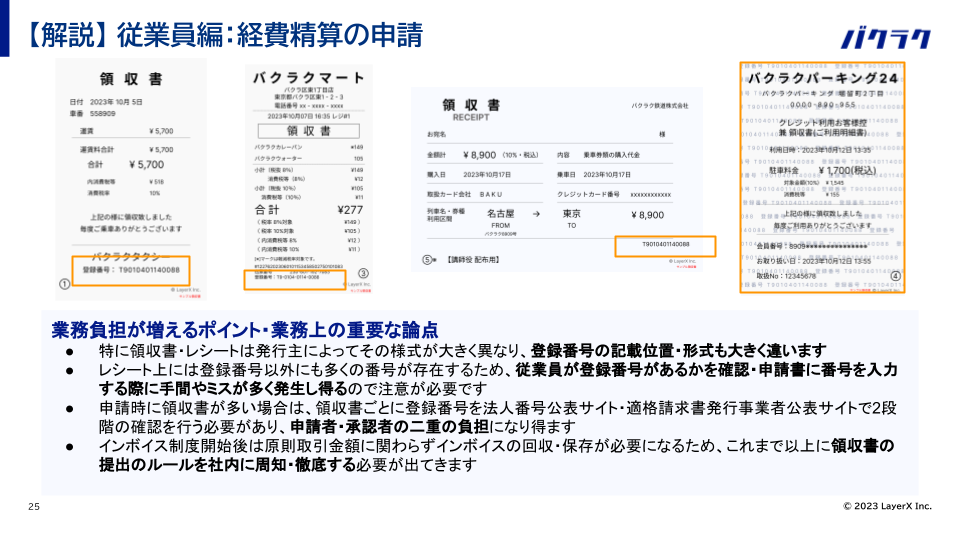Click fourth bullet about インボイス制度開始後
Viewport: 960px width, 540px height.
pos(497,455)
